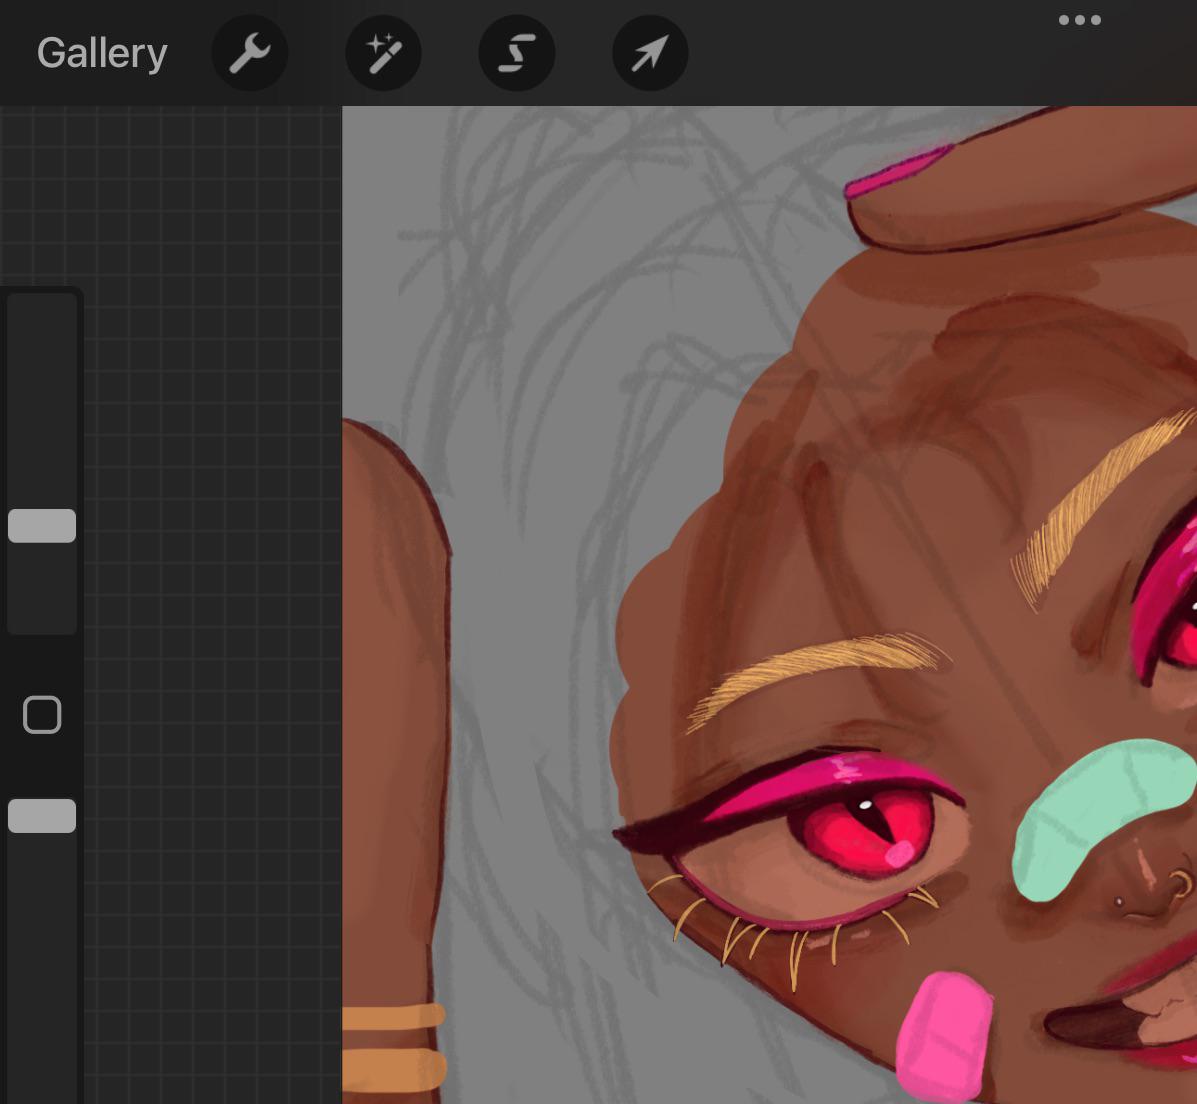
Task: Activate the Selection S-shaped tool
Action: click(516, 53)
